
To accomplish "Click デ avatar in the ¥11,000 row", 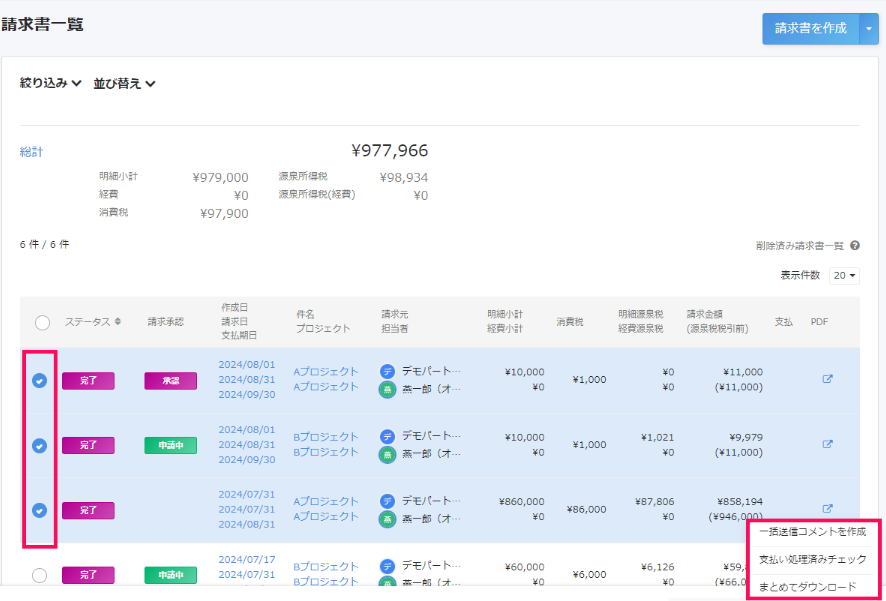I will 388,371.
